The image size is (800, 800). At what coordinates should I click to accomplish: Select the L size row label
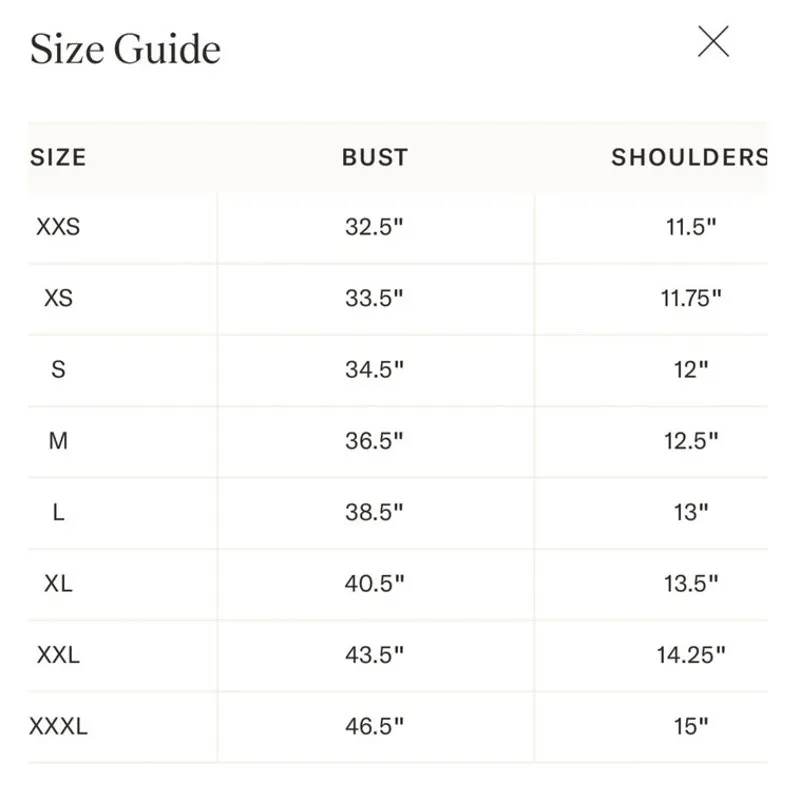58,512
